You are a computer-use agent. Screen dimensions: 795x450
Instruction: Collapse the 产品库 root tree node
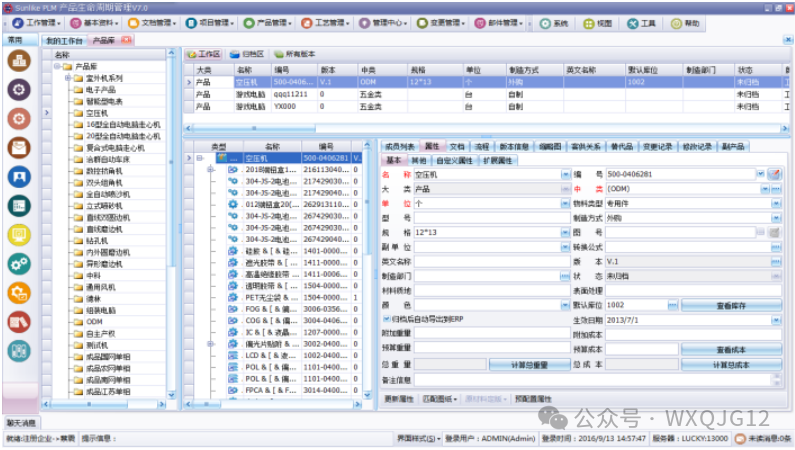click(x=57, y=66)
